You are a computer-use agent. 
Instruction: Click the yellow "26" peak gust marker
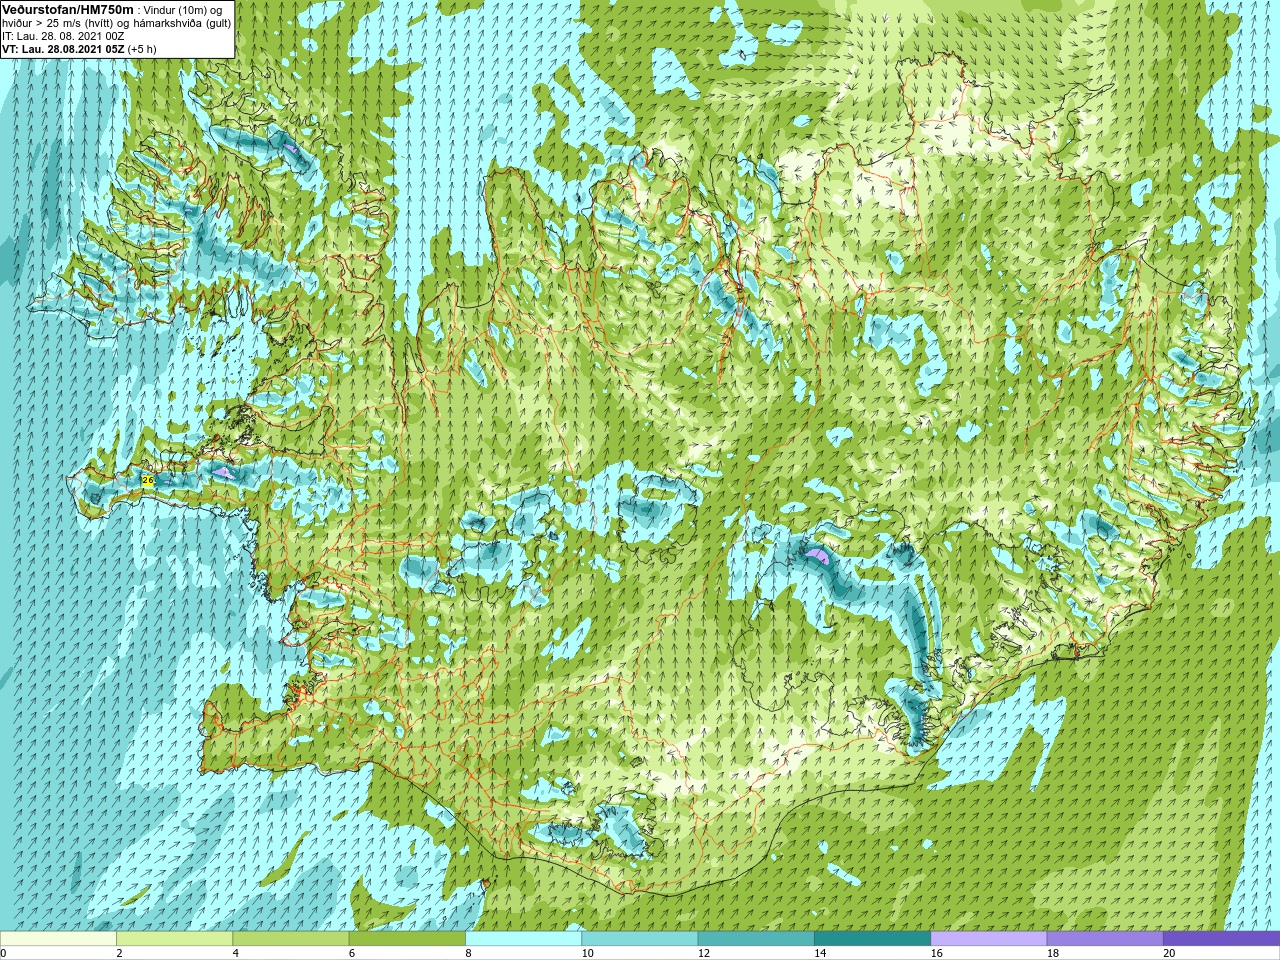click(148, 481)
